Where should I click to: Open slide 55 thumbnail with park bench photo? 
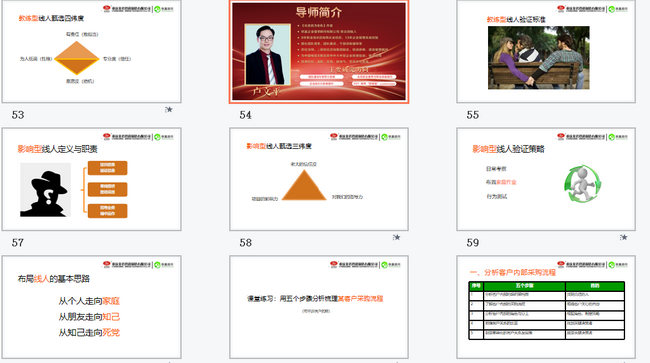(x=546, y=51)
